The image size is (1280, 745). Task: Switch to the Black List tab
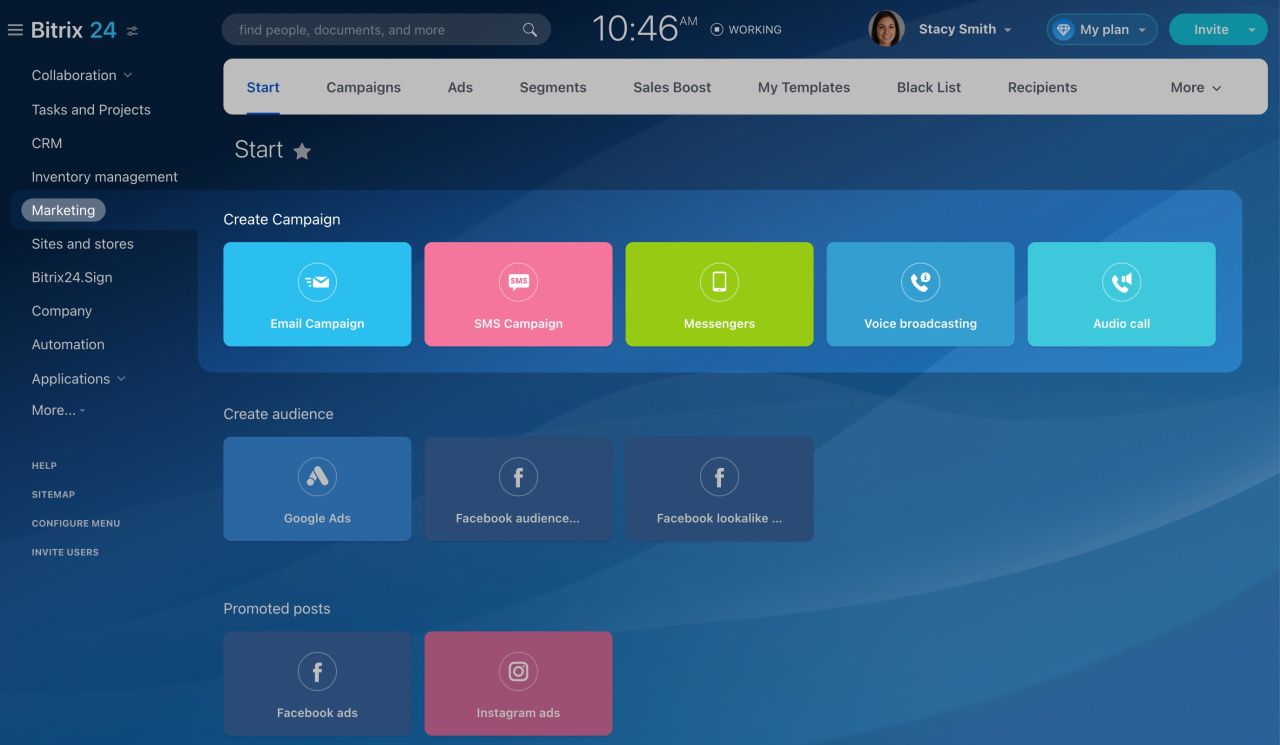[x=929, y=88]
